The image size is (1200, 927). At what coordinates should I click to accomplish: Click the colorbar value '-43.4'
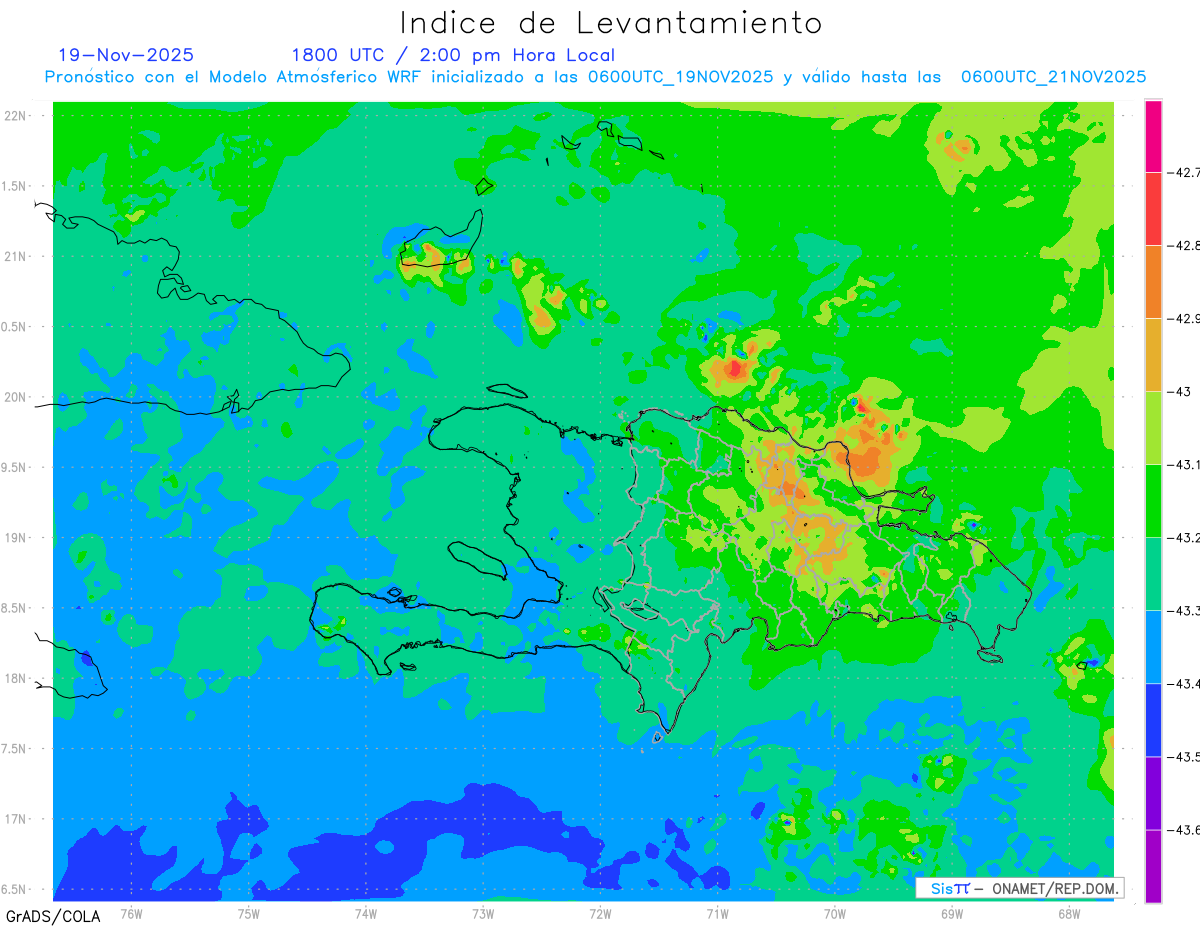[x=1184, y=683]
